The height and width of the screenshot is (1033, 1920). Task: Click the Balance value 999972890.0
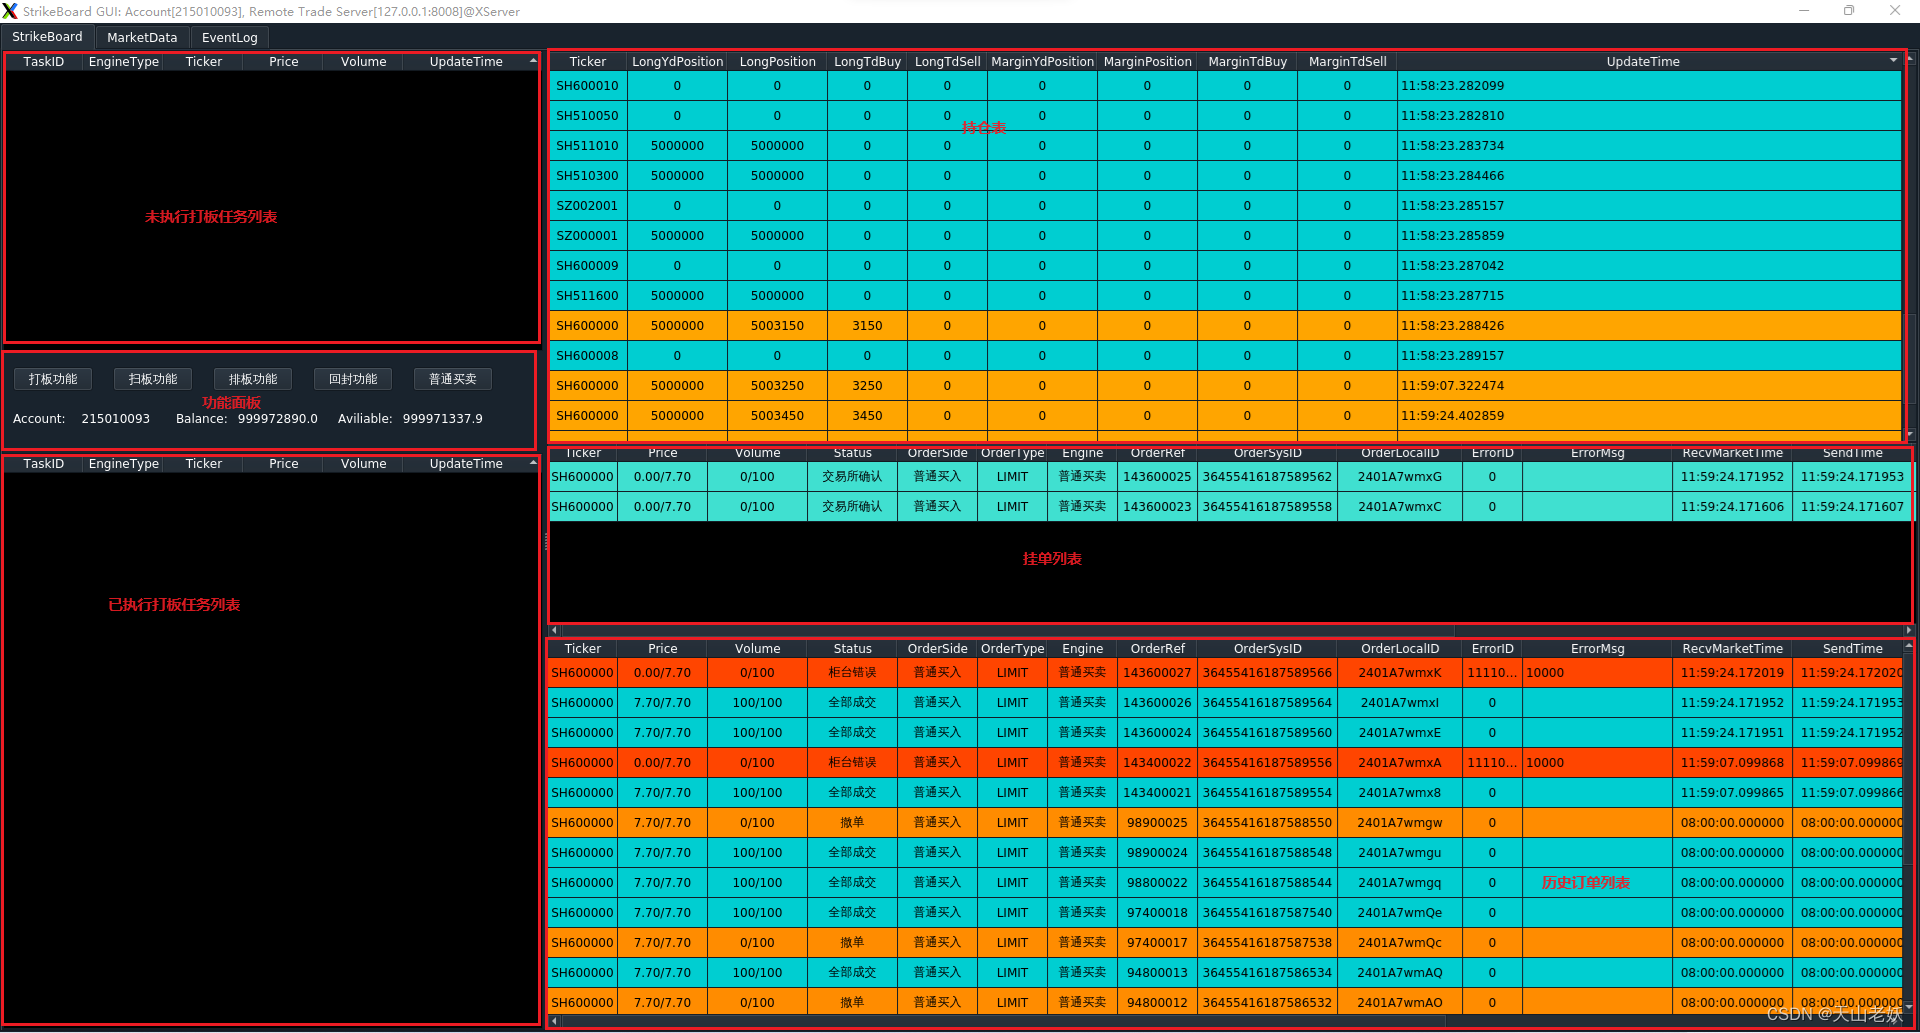coord(277,419)
